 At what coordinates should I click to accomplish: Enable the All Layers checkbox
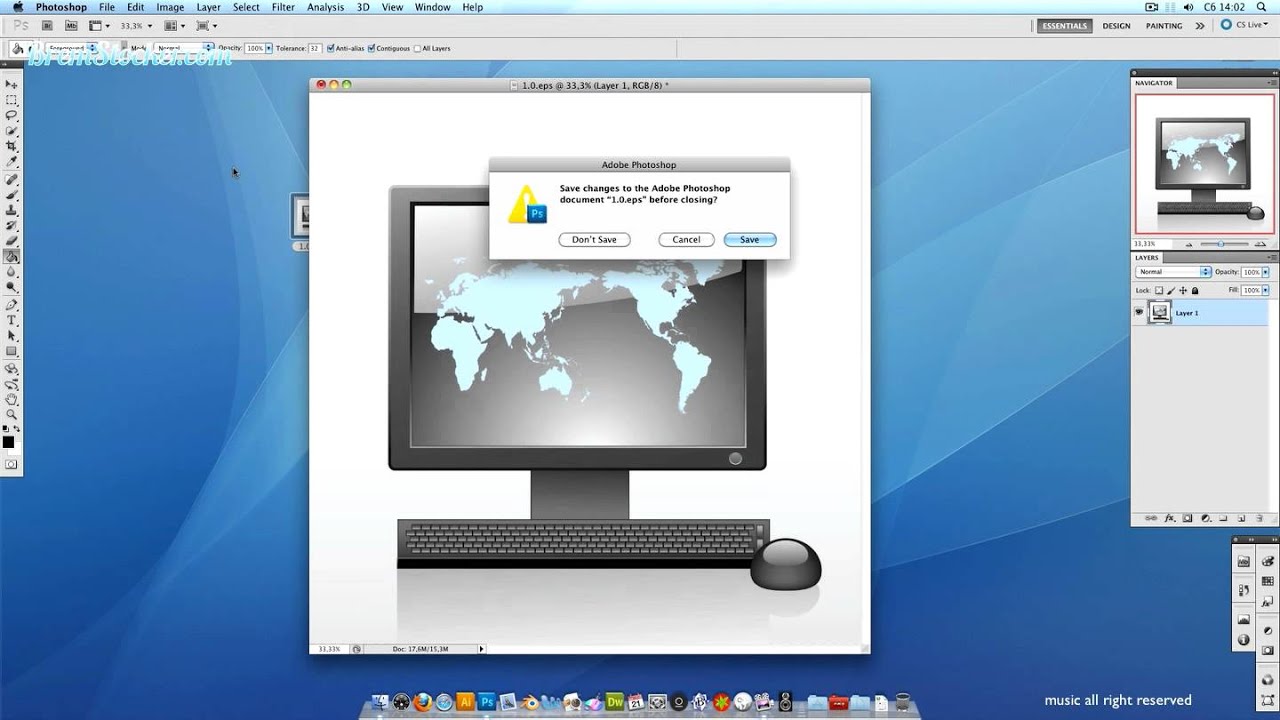click(418, 48)
